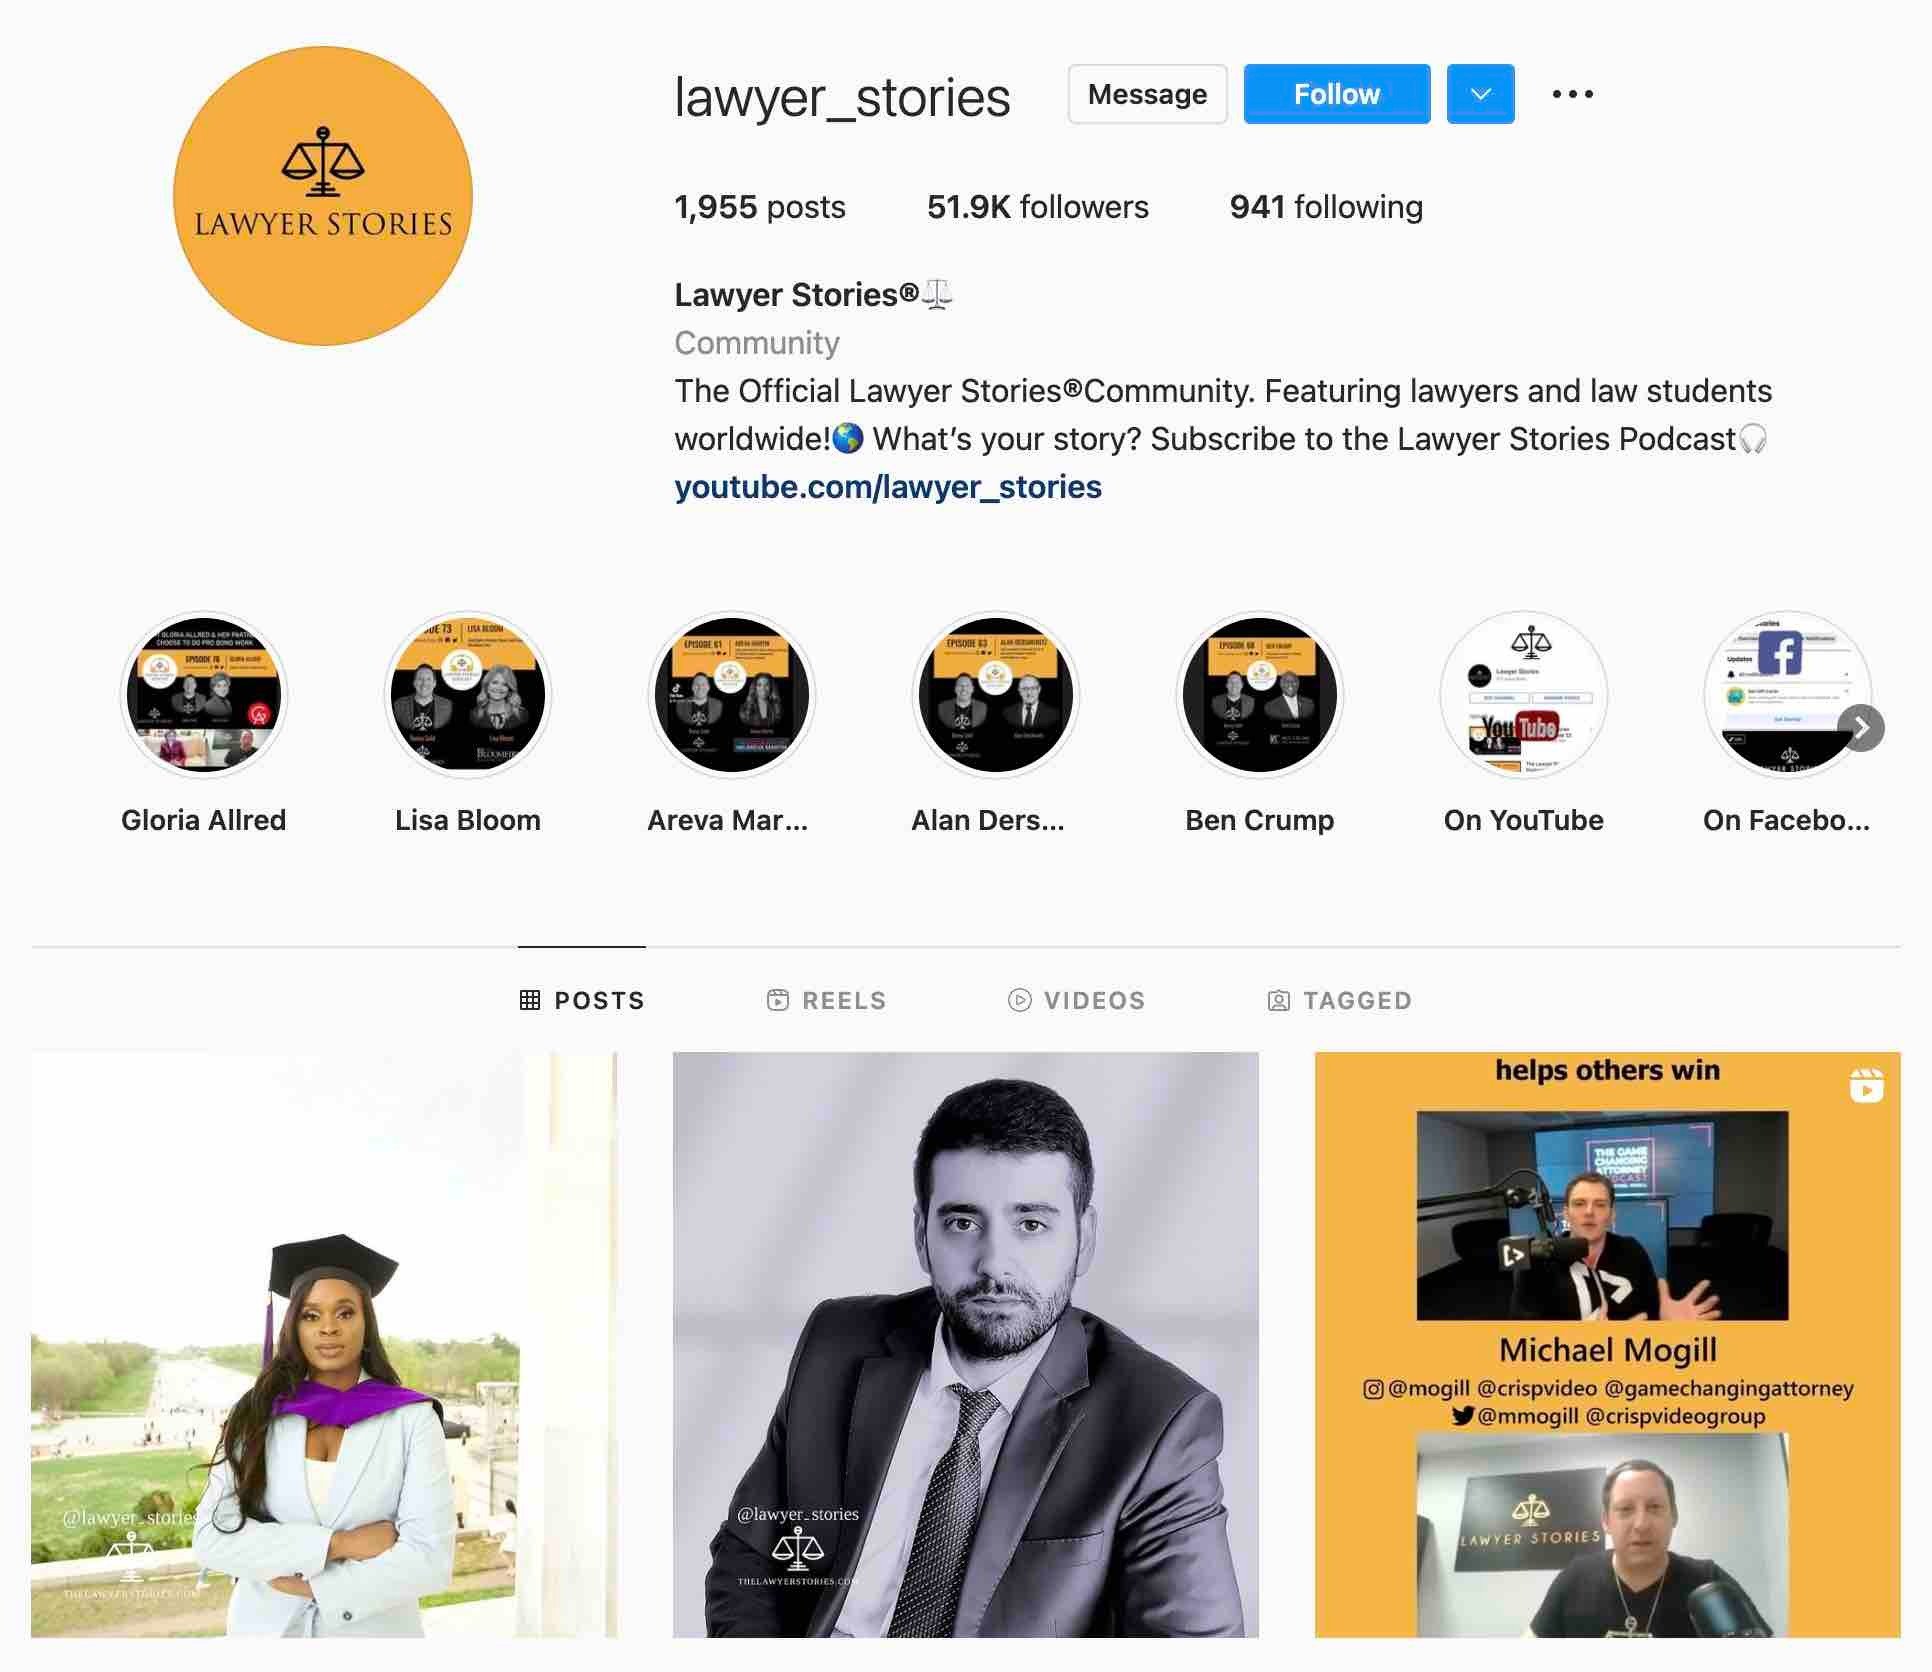1932x1672 pixels.
Task: Open the Alan Dershowitz highlight
Action: pyautogui.click(x=996, y=694)
